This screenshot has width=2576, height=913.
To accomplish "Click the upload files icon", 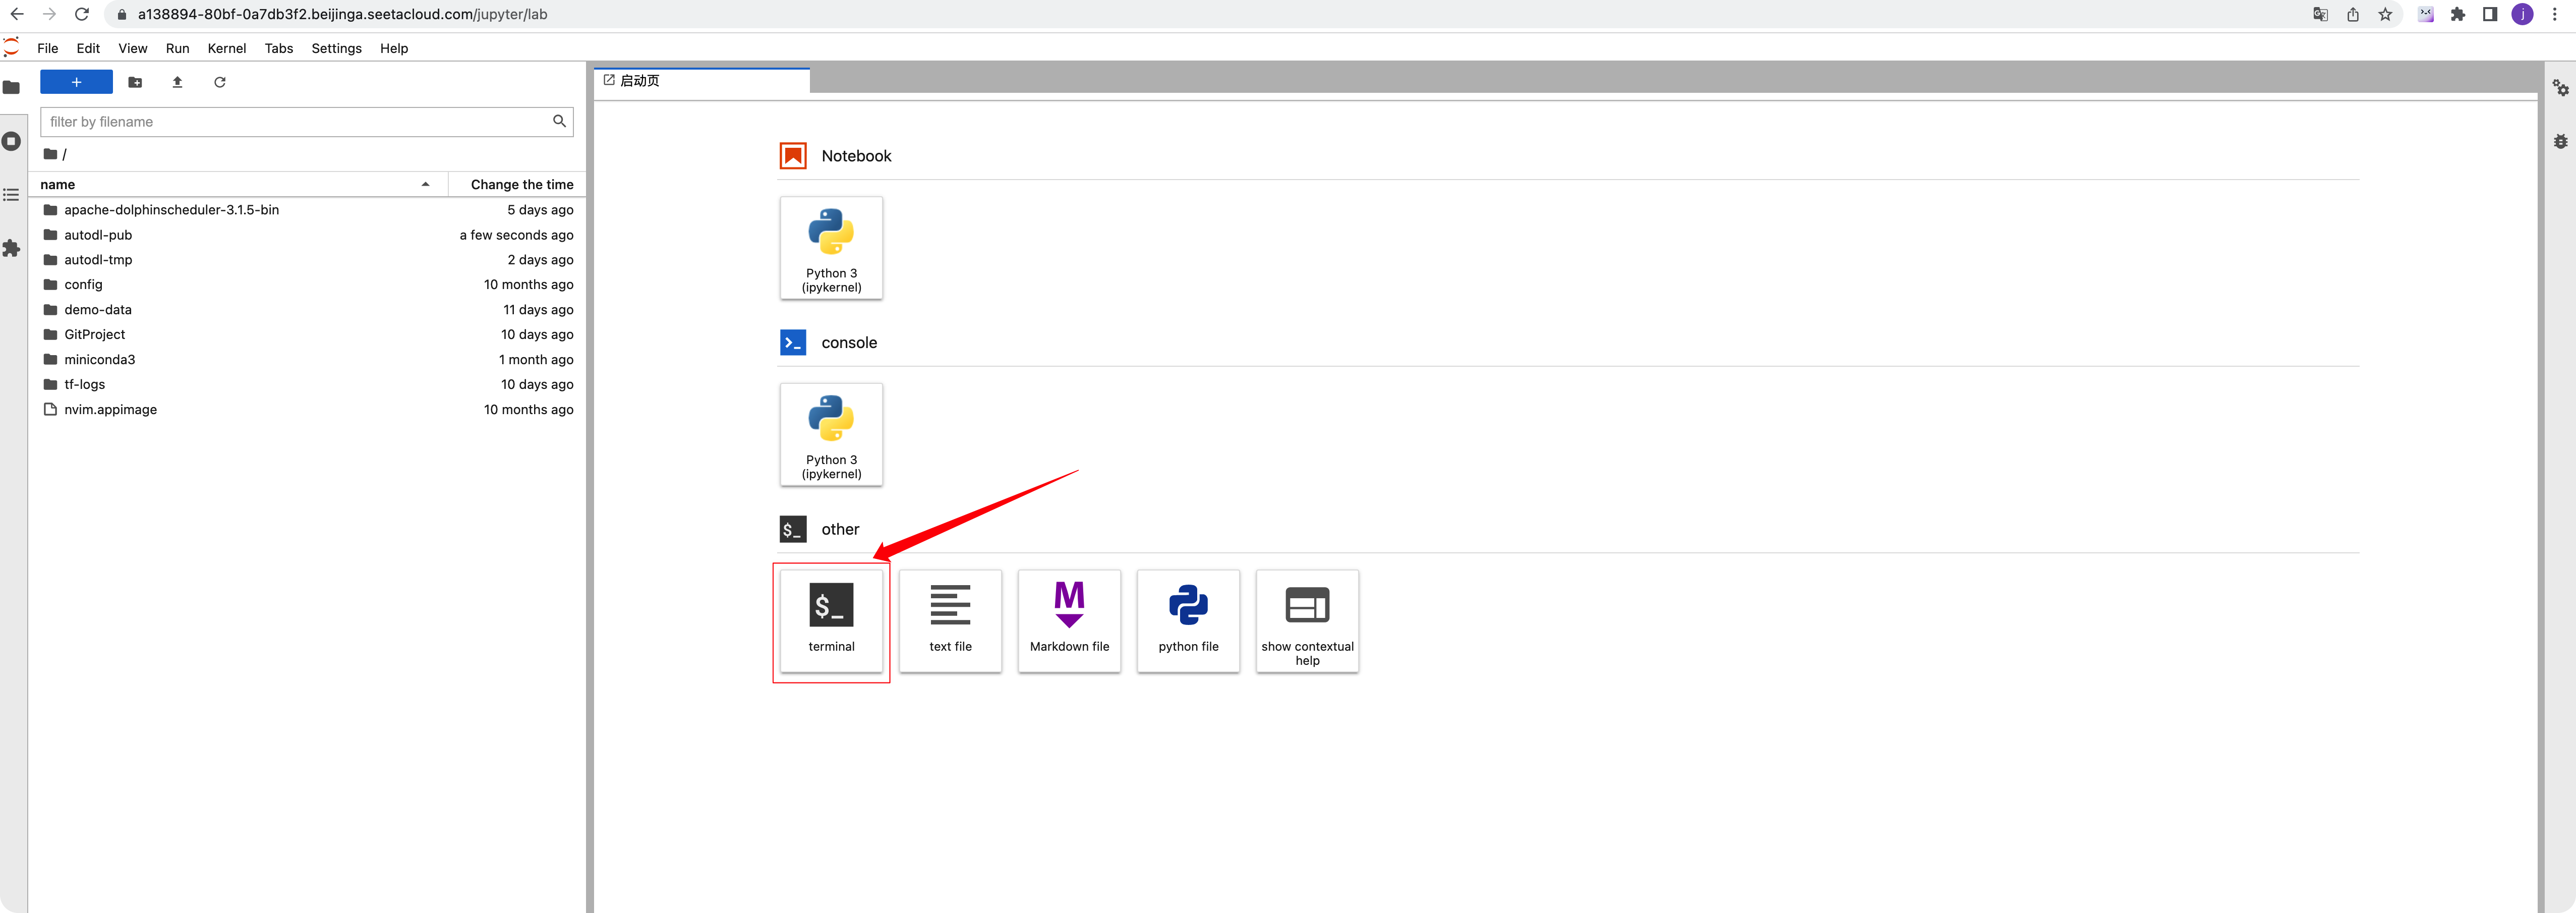I will (x=177, y=82).
